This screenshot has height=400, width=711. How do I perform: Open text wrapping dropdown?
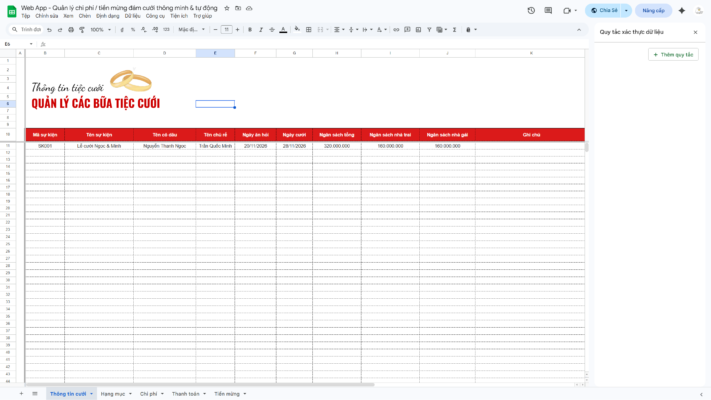pos(367,29)
